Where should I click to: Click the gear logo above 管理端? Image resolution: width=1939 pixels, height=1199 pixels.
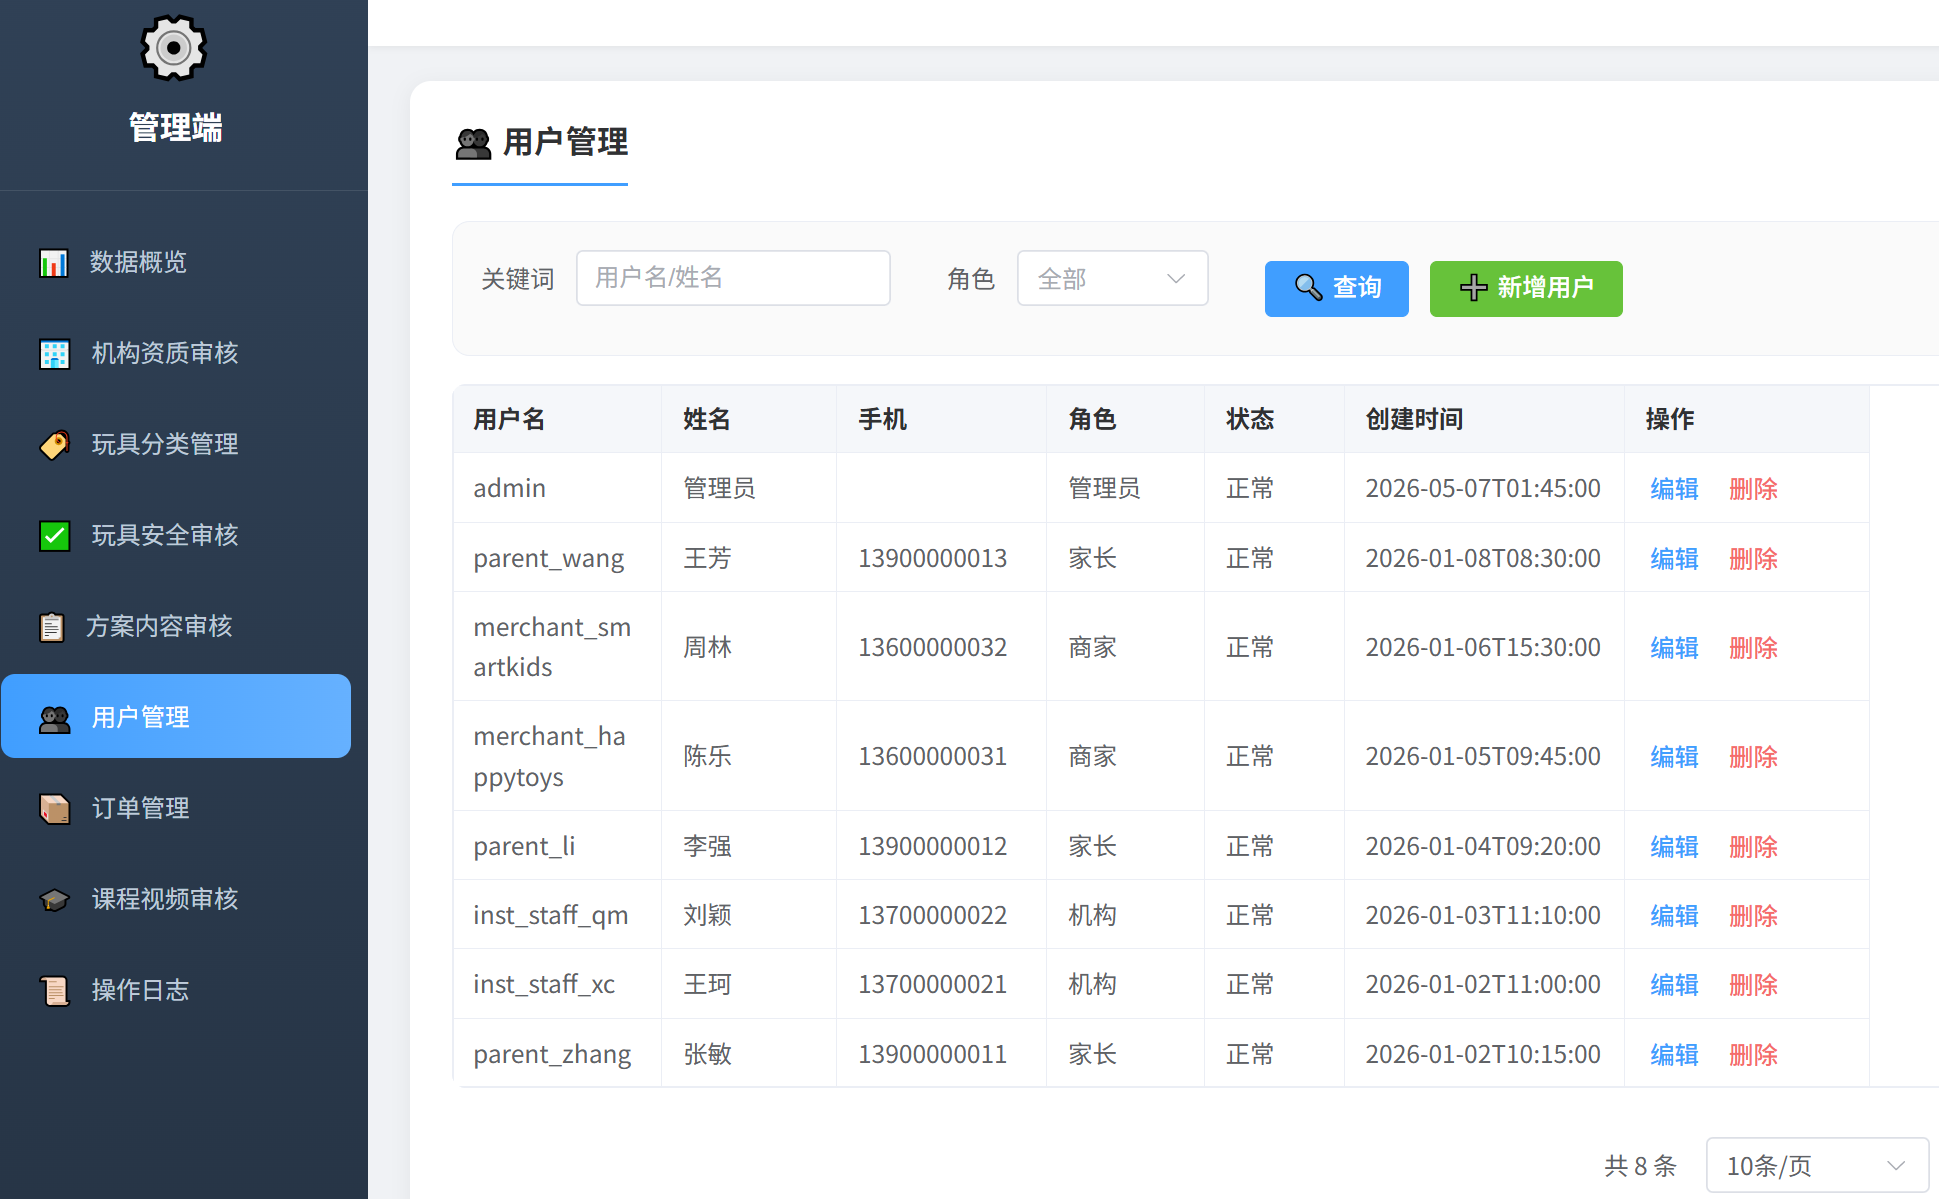173,47
